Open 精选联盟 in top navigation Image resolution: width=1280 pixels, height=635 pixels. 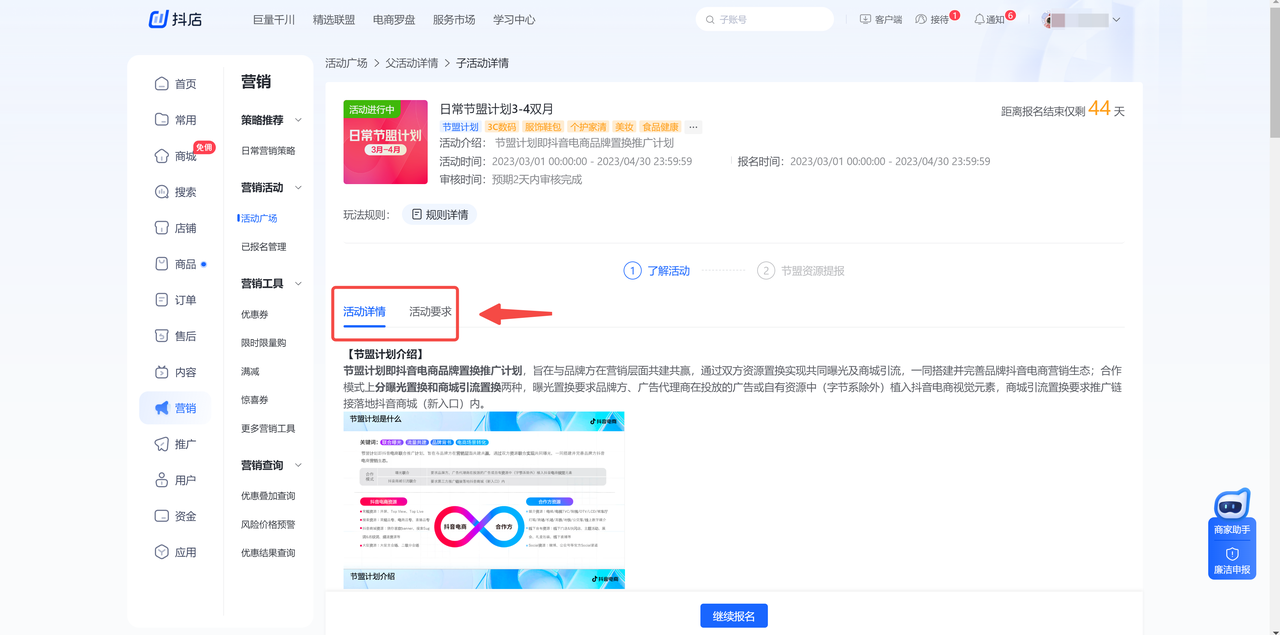(334, 19)
